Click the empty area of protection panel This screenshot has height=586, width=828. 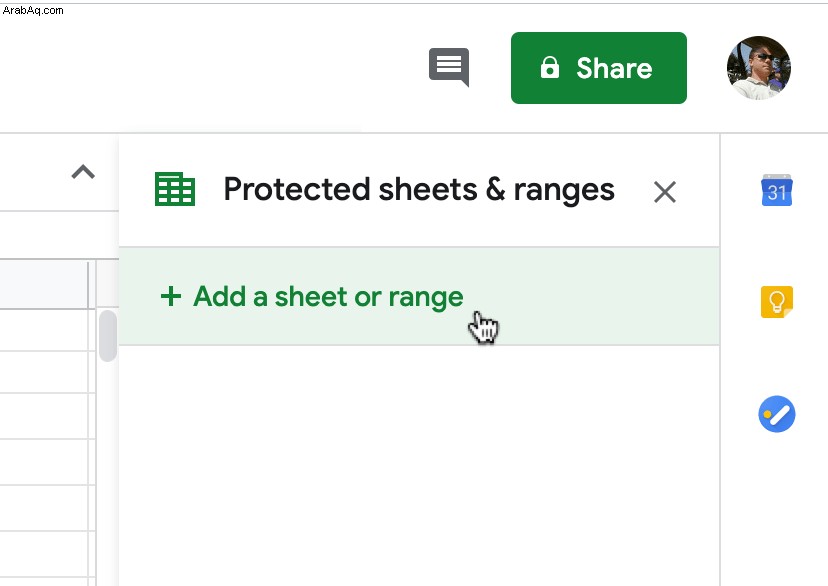point(419,465)
